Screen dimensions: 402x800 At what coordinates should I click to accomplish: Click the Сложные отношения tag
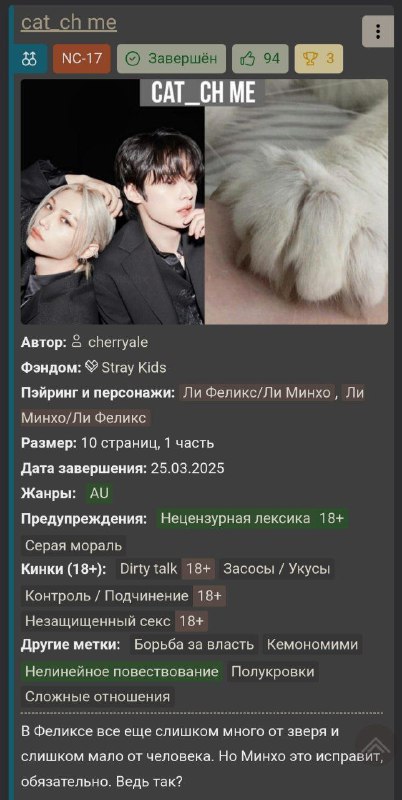[97, 696]
